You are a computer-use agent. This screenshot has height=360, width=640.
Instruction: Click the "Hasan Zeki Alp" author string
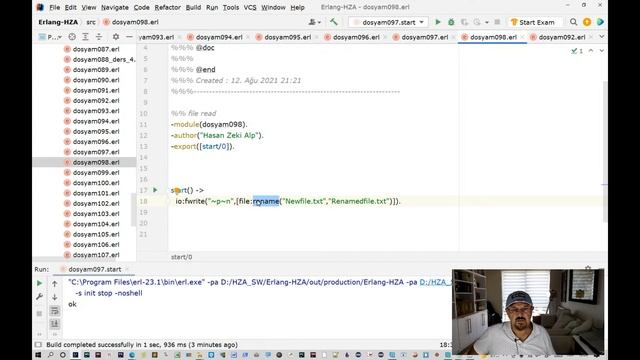pyautogui.click(x=229, y=135)
